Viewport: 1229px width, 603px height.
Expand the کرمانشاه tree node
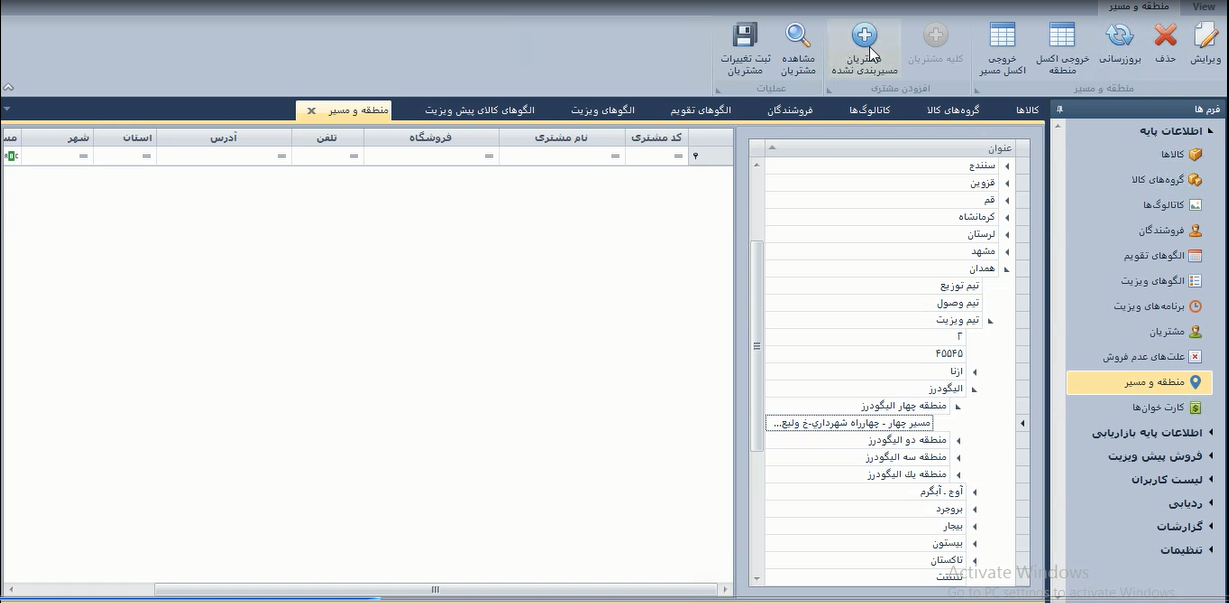1007,217
